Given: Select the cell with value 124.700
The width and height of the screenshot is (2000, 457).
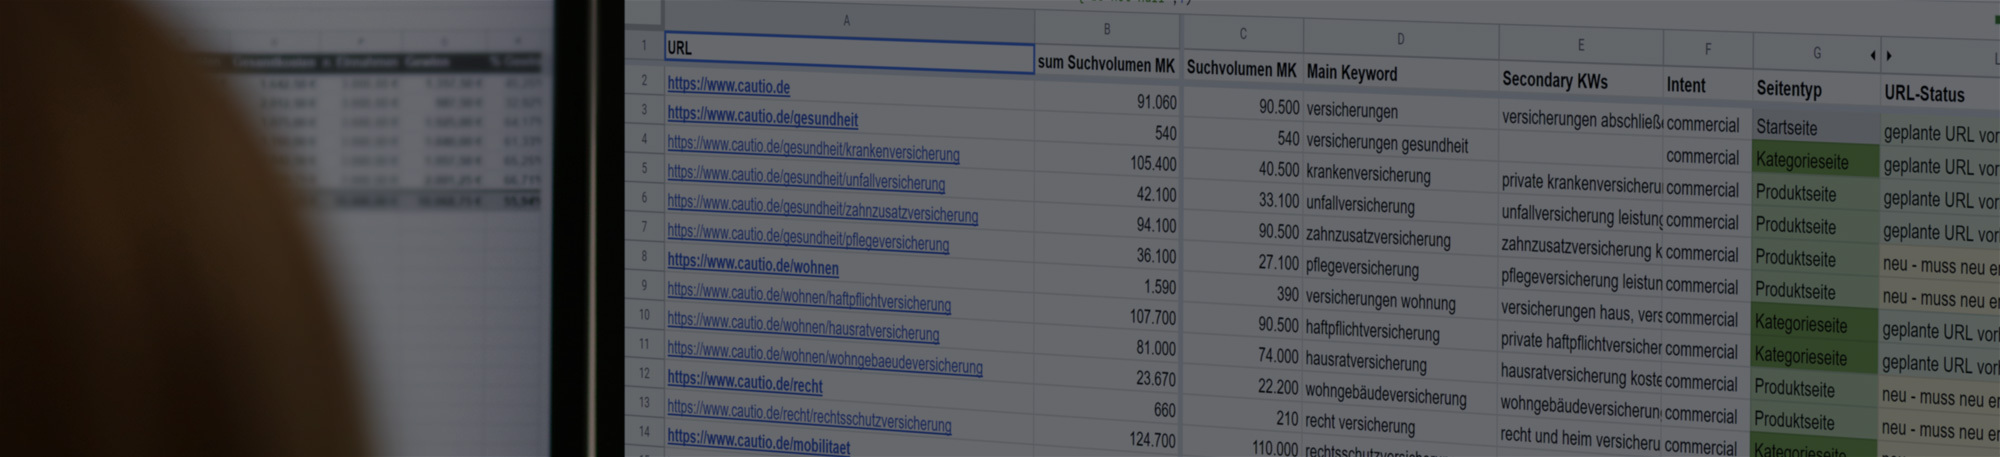Looking at the screenshot, I should tap(1107, 440).
